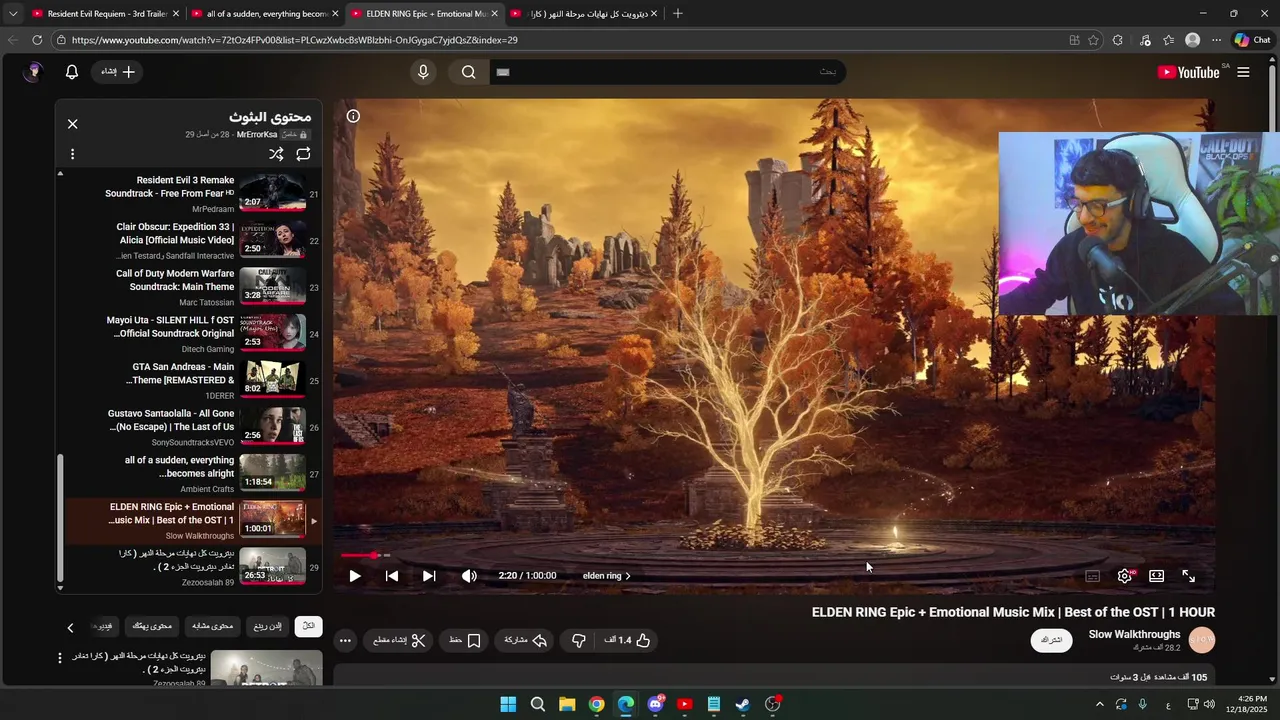The image size is (1280, 720).
Task: Open the YouTube hamburger guide menu
Action: 1243,72
